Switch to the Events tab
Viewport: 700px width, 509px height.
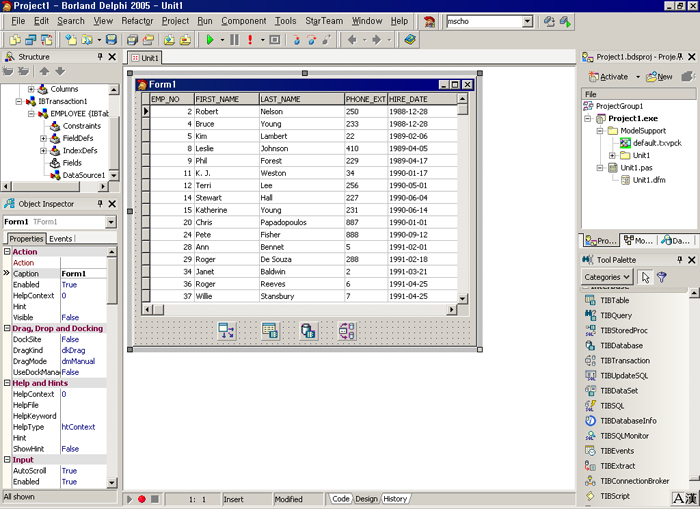[x=61, y=239]
